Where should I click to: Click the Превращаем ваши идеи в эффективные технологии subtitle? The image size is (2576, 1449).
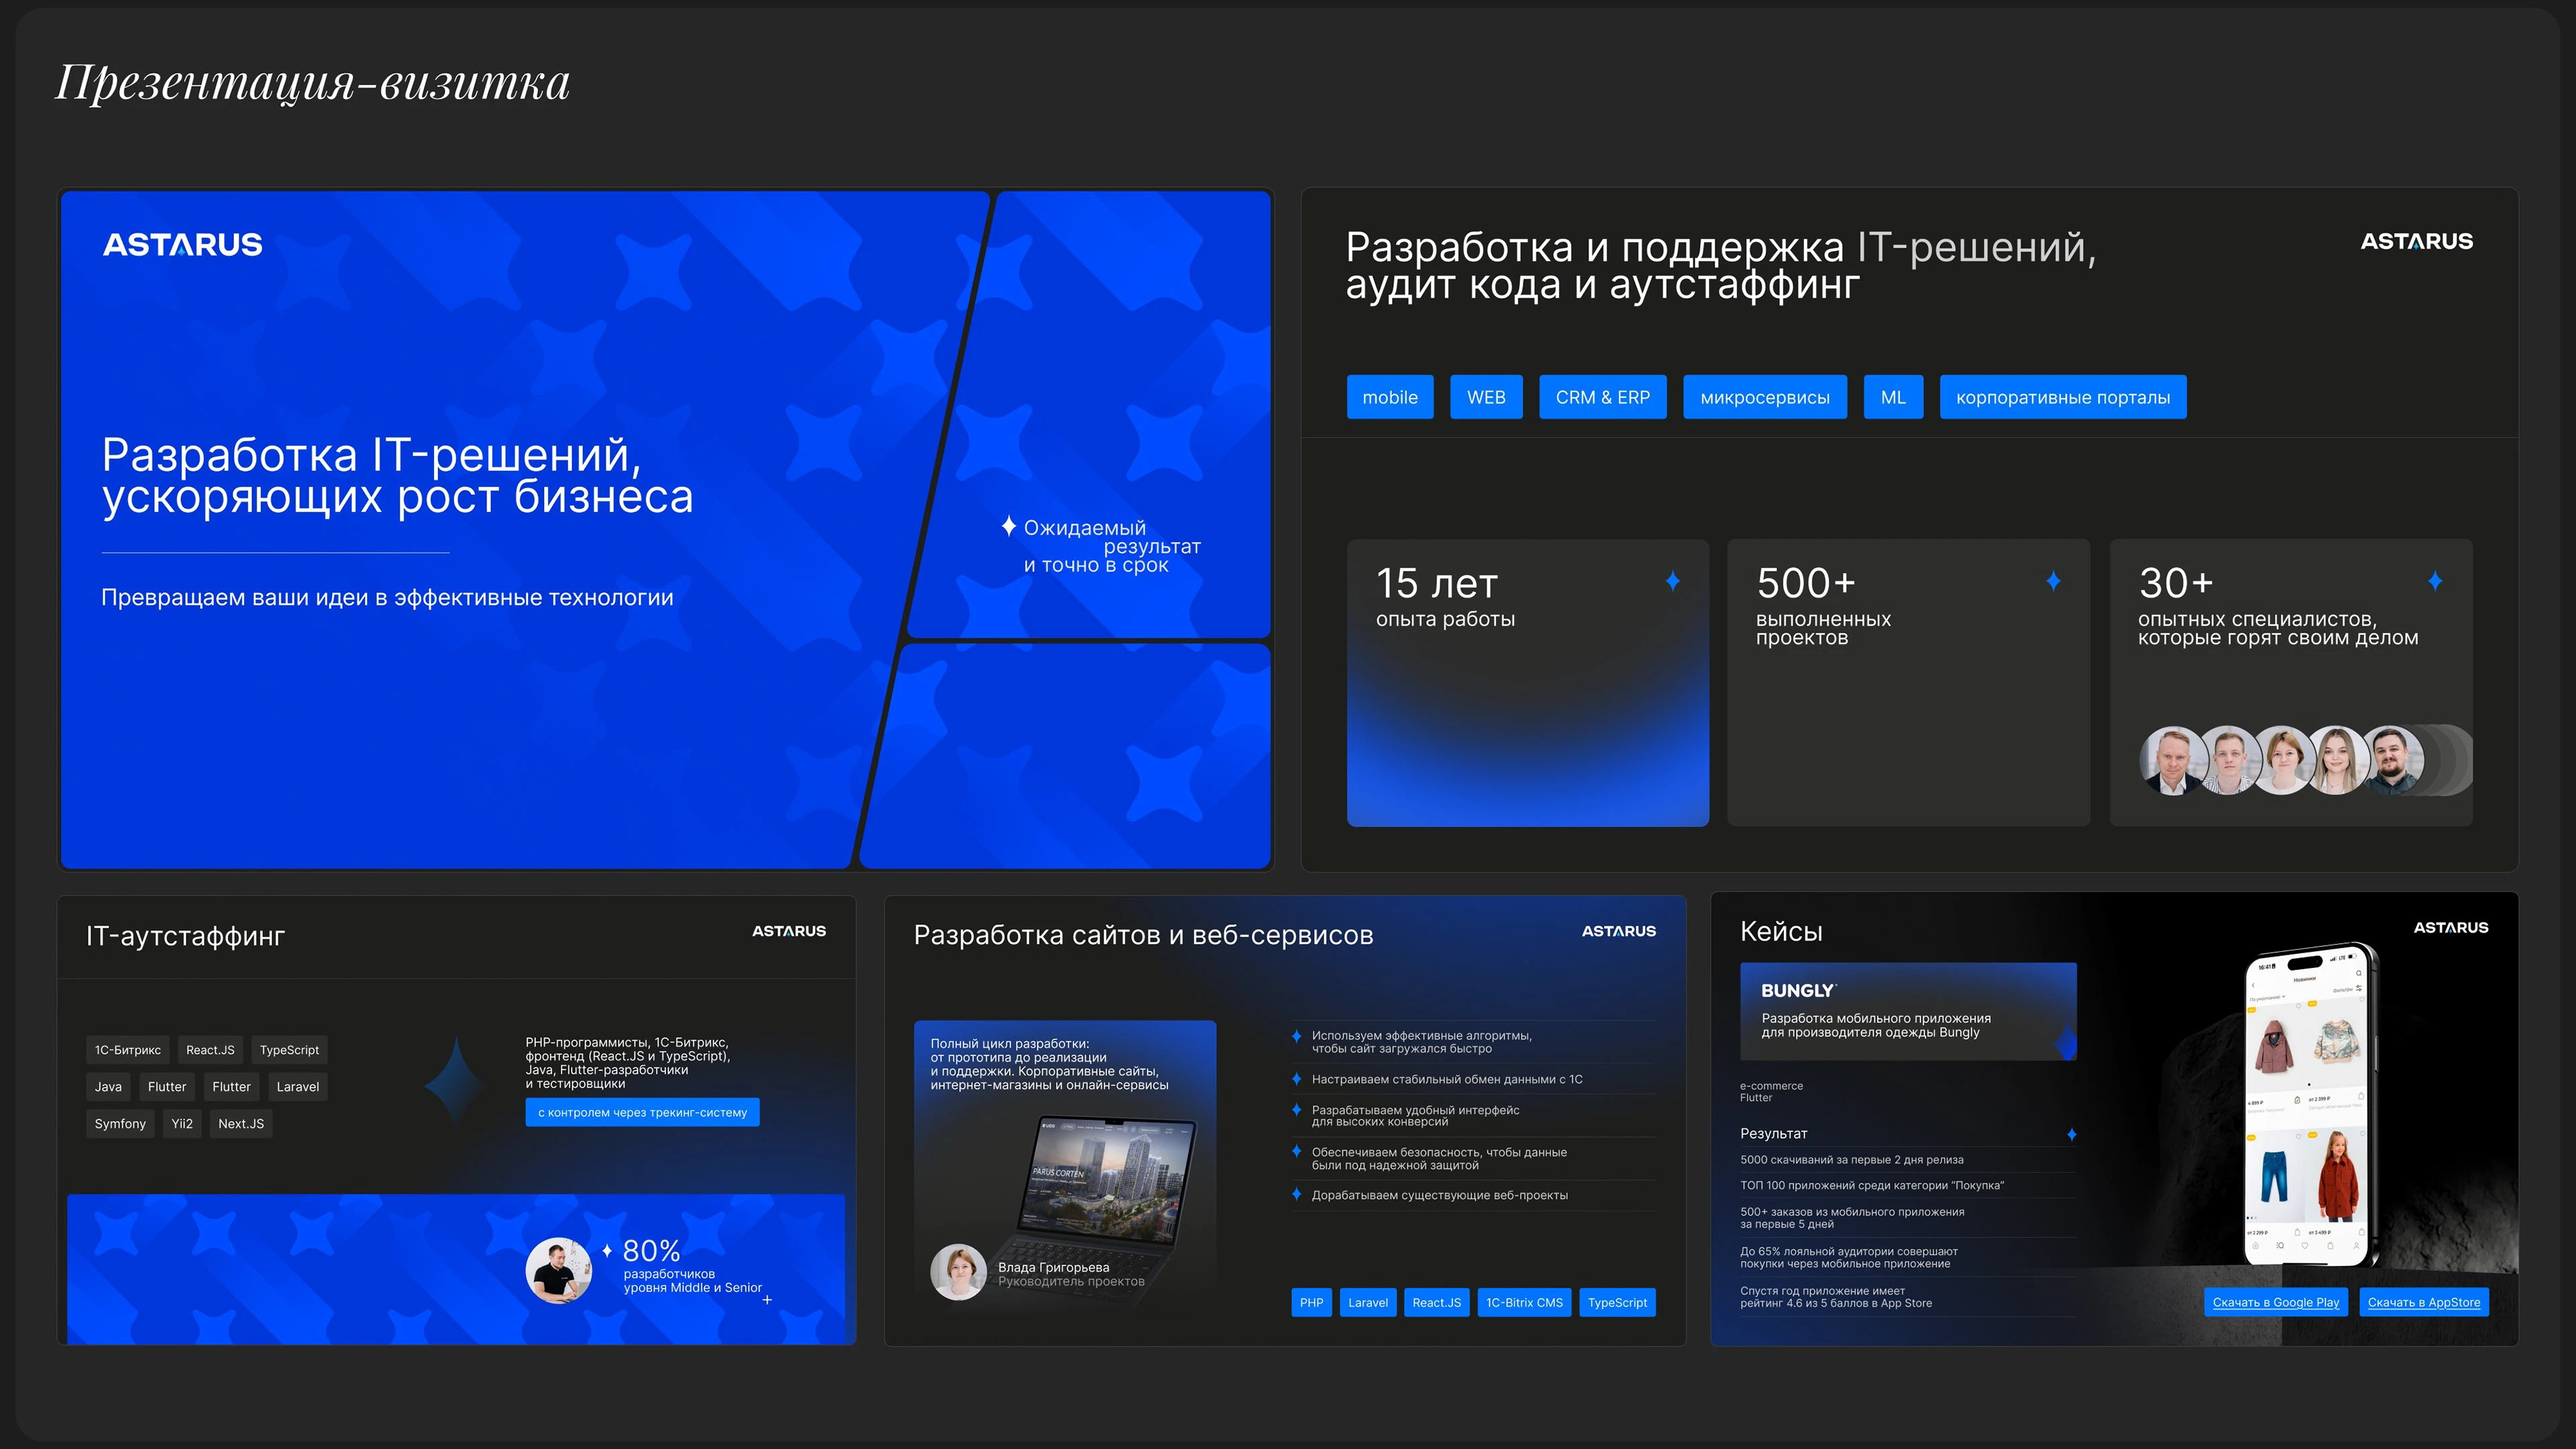387,597
